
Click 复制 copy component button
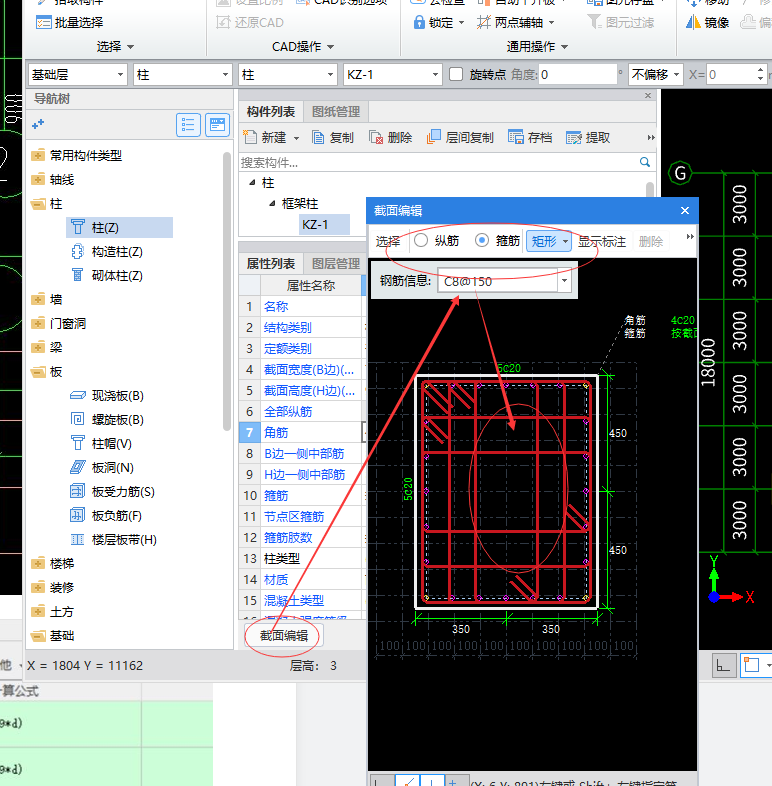(332, 137)
